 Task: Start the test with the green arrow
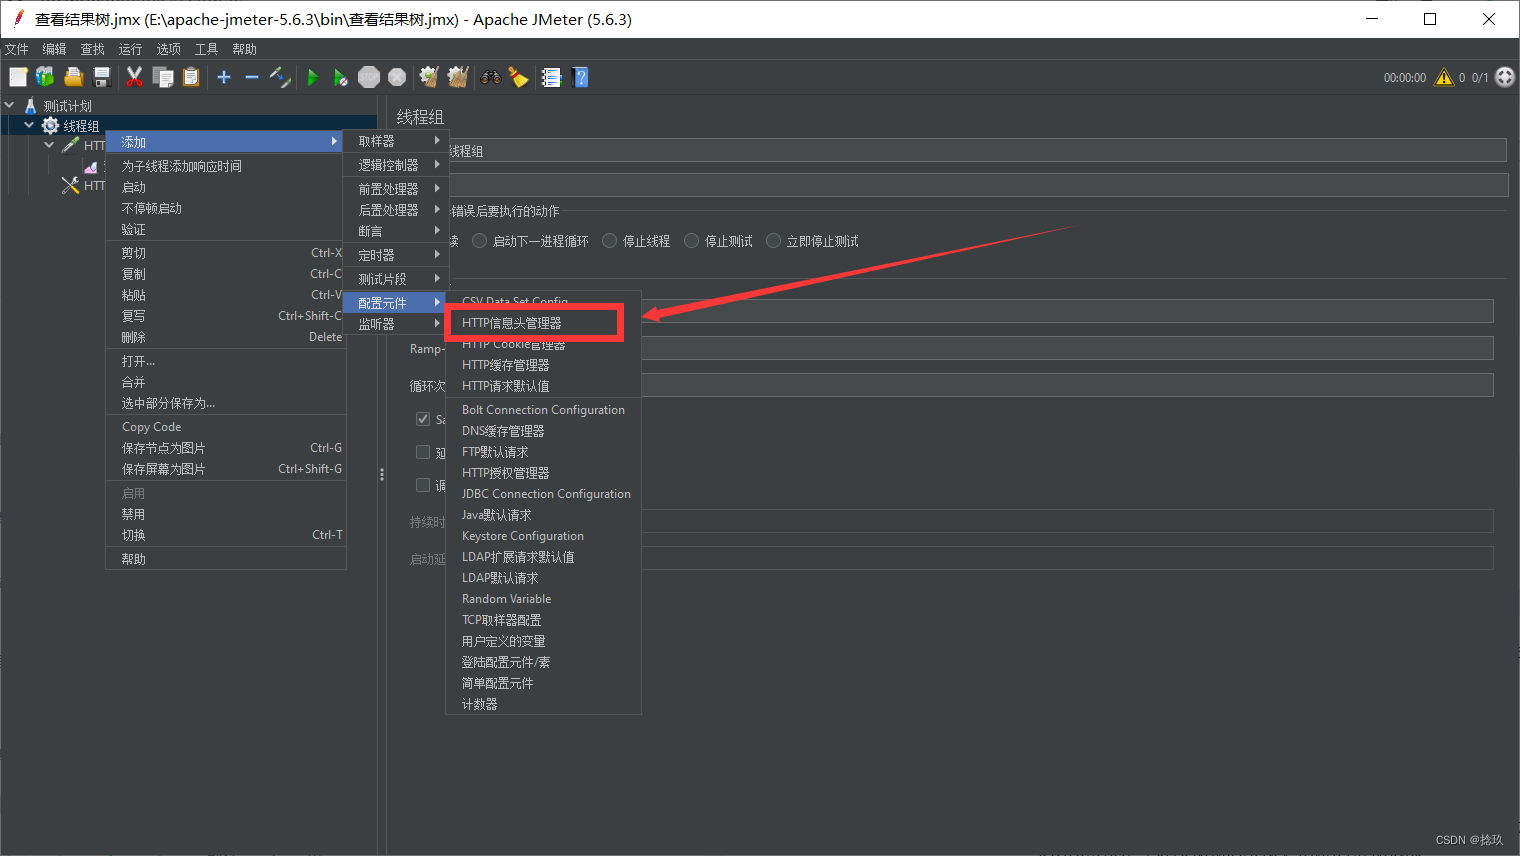tap(313, 77)
